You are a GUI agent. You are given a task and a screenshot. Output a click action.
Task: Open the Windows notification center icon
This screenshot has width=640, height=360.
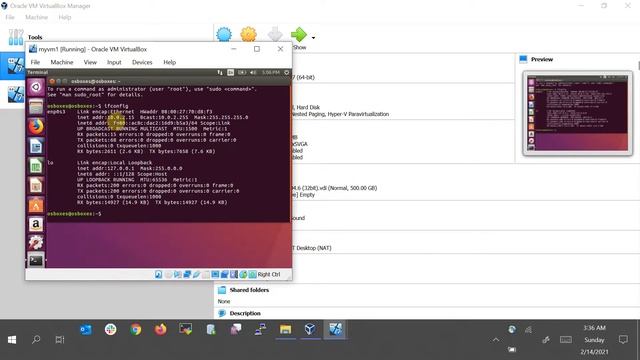coord(623,340)
